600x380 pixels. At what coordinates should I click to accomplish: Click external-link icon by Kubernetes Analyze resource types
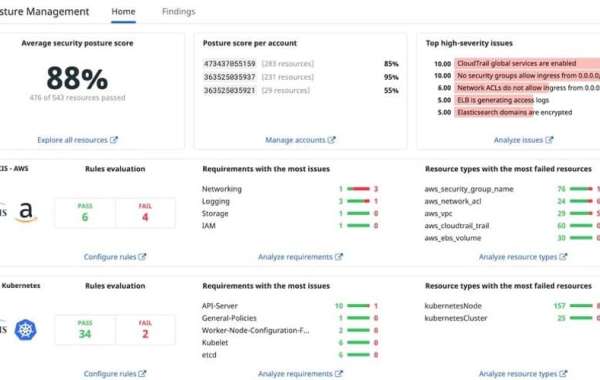click(563, 373)
